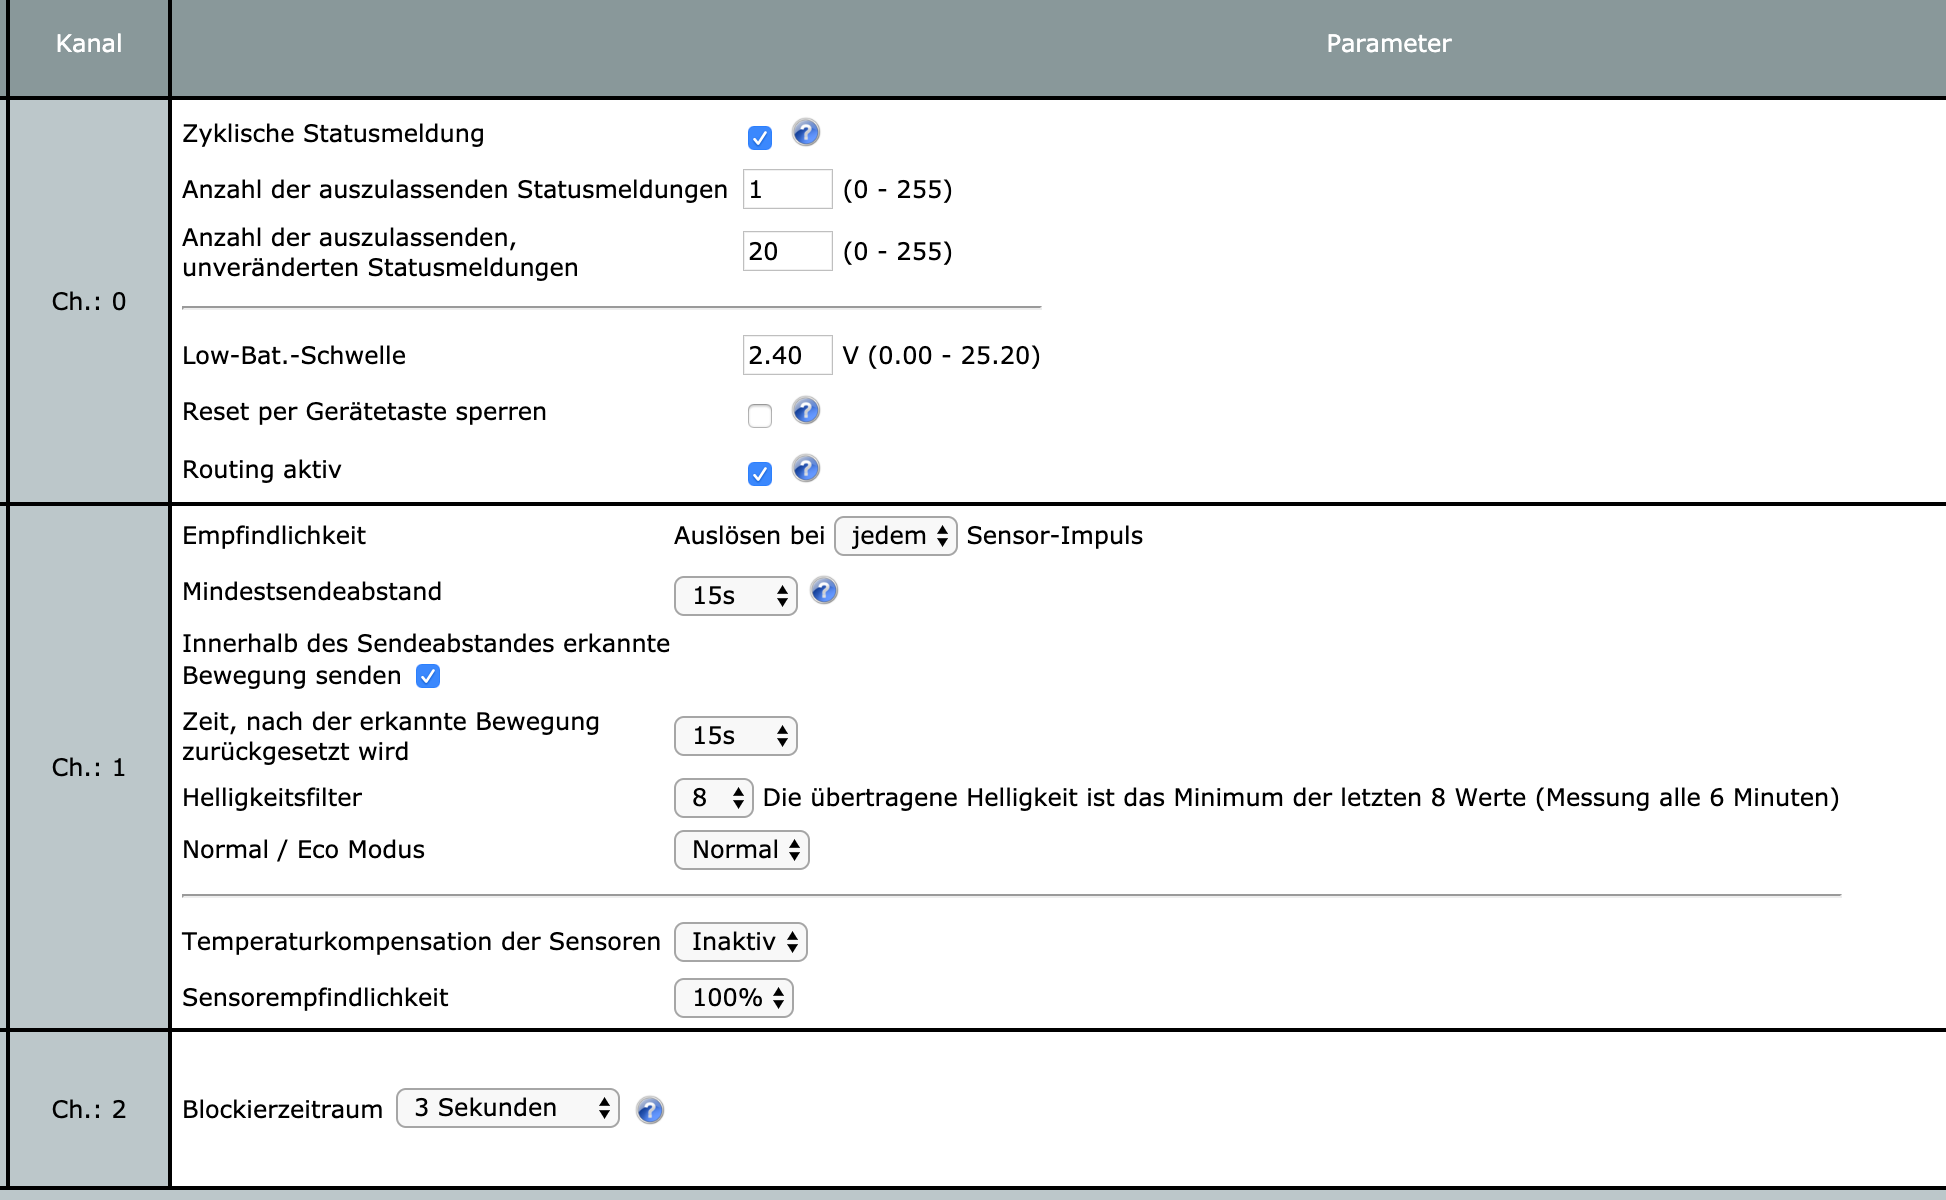Open Normal / Eco Modus dropdown
The image size is (1946, 1200).
click(x=742, y=850)
